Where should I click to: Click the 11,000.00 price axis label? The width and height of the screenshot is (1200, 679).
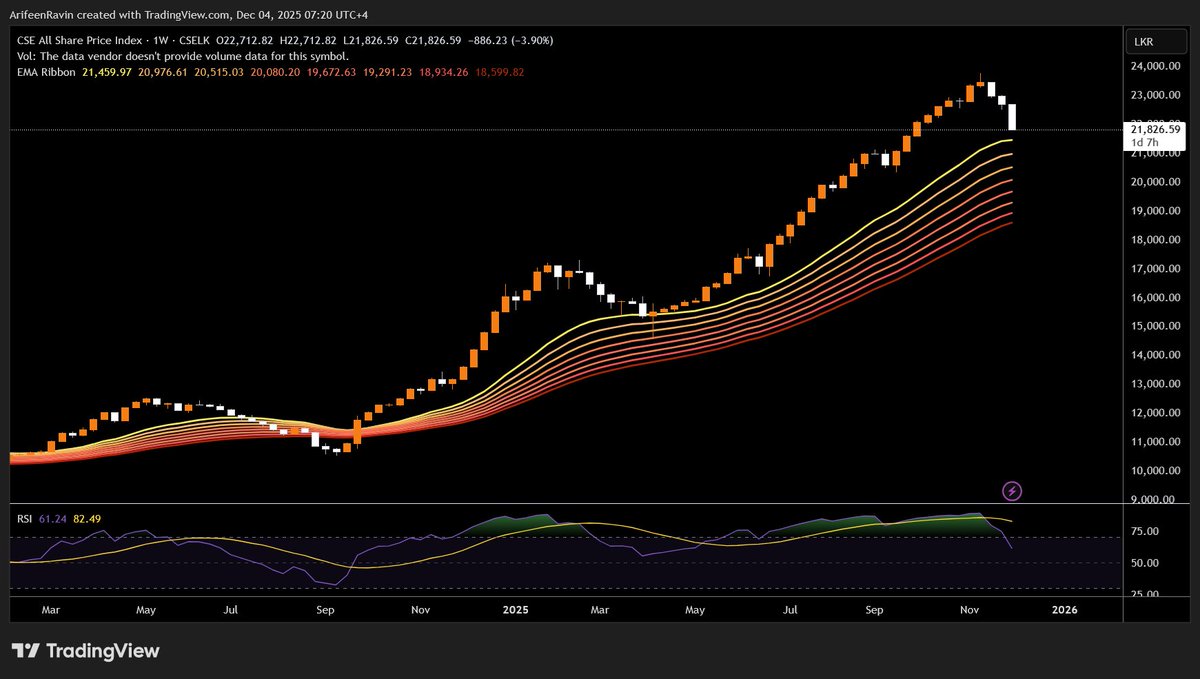click(1156, 442)
